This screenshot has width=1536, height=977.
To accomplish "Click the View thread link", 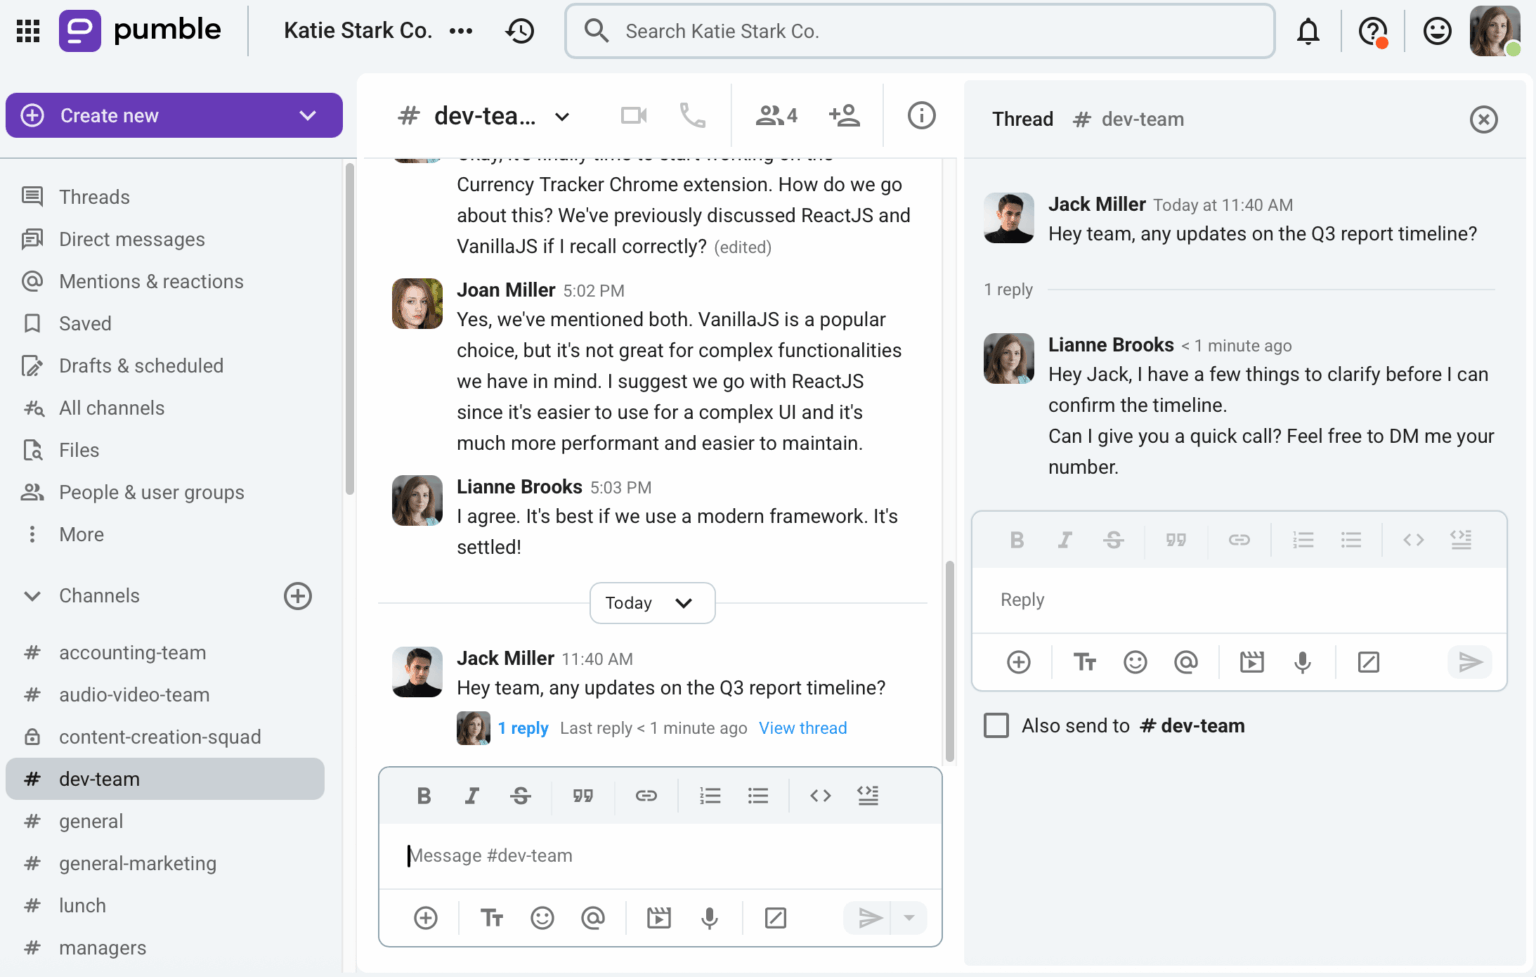I will click(x=802, y=728).
